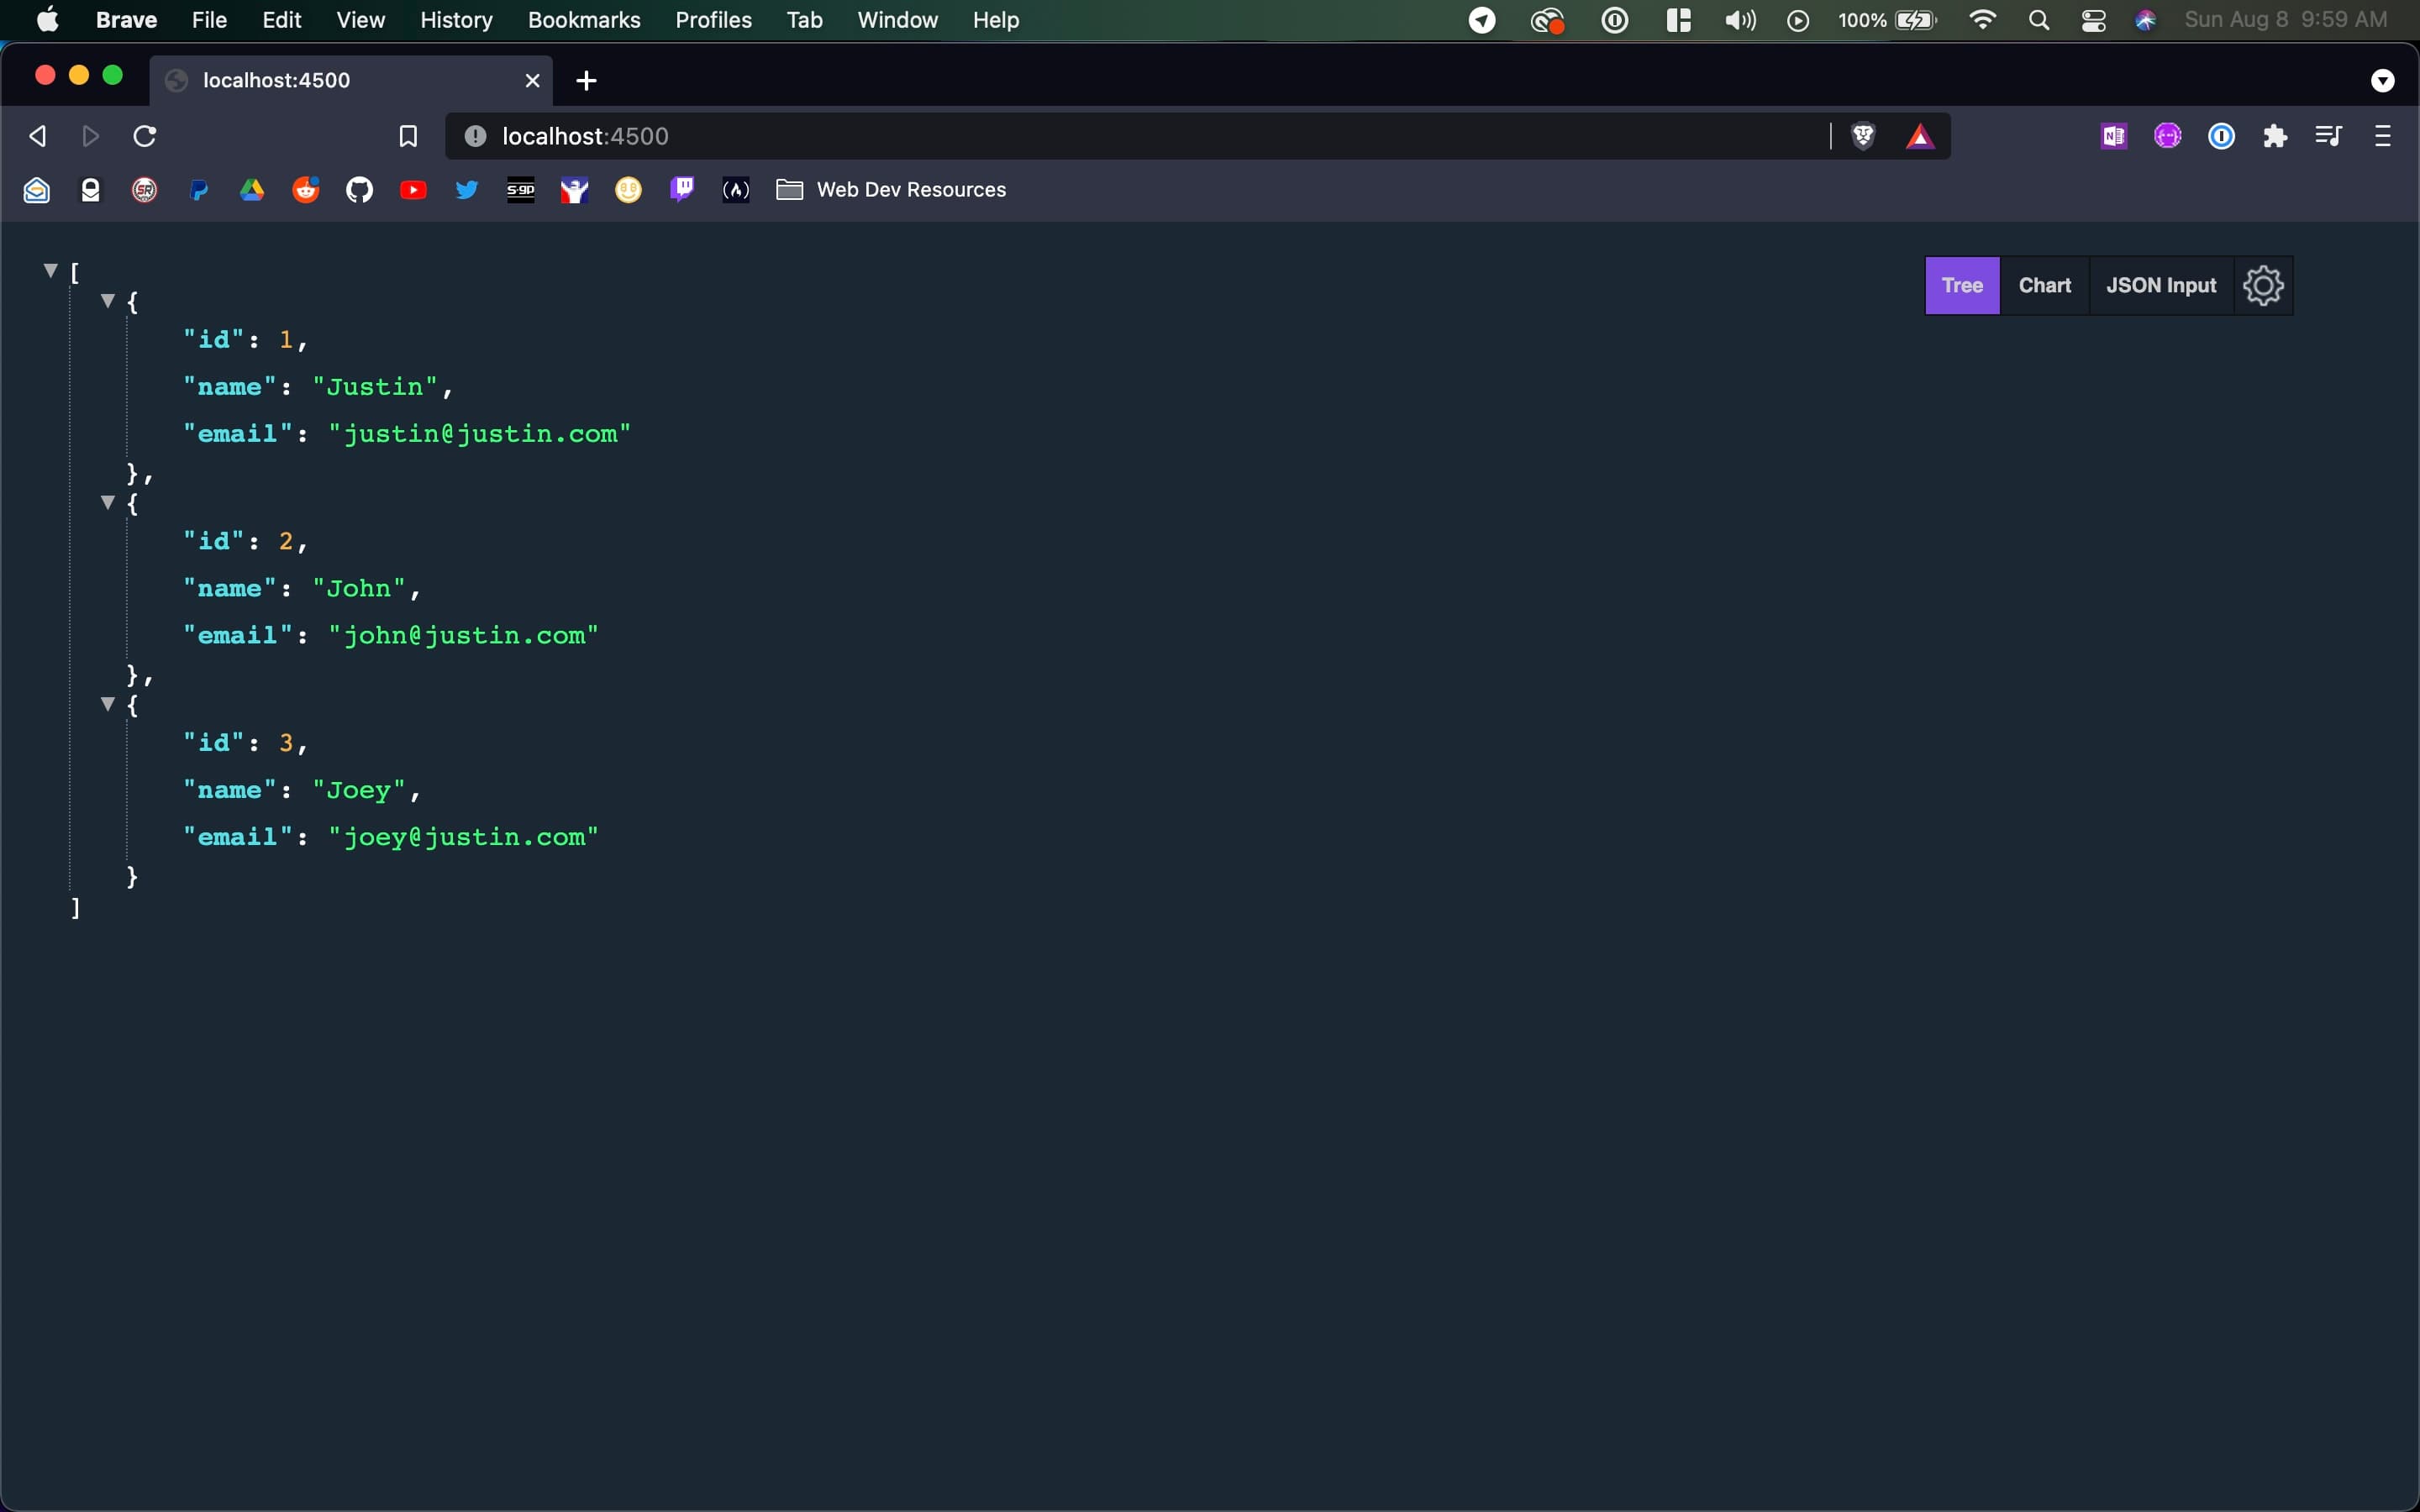Open the GitHub bookmark
Image resolution: width=2420 pixels, height=1512 pixels.
coord(359,189)
